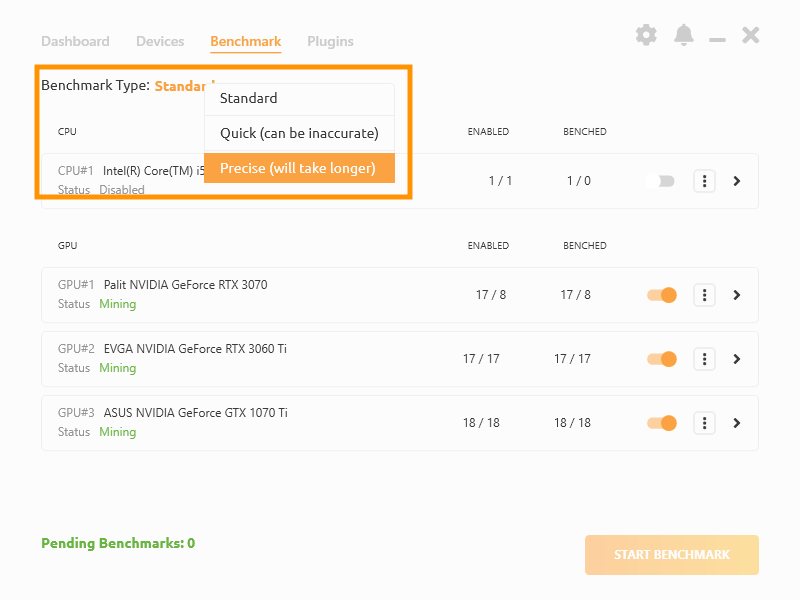The width and height of the screenshot is (800, 600).
Task: Open the three-dot menu for GPU#2 RTX 3060 Ti
Action: pos(704,359)
